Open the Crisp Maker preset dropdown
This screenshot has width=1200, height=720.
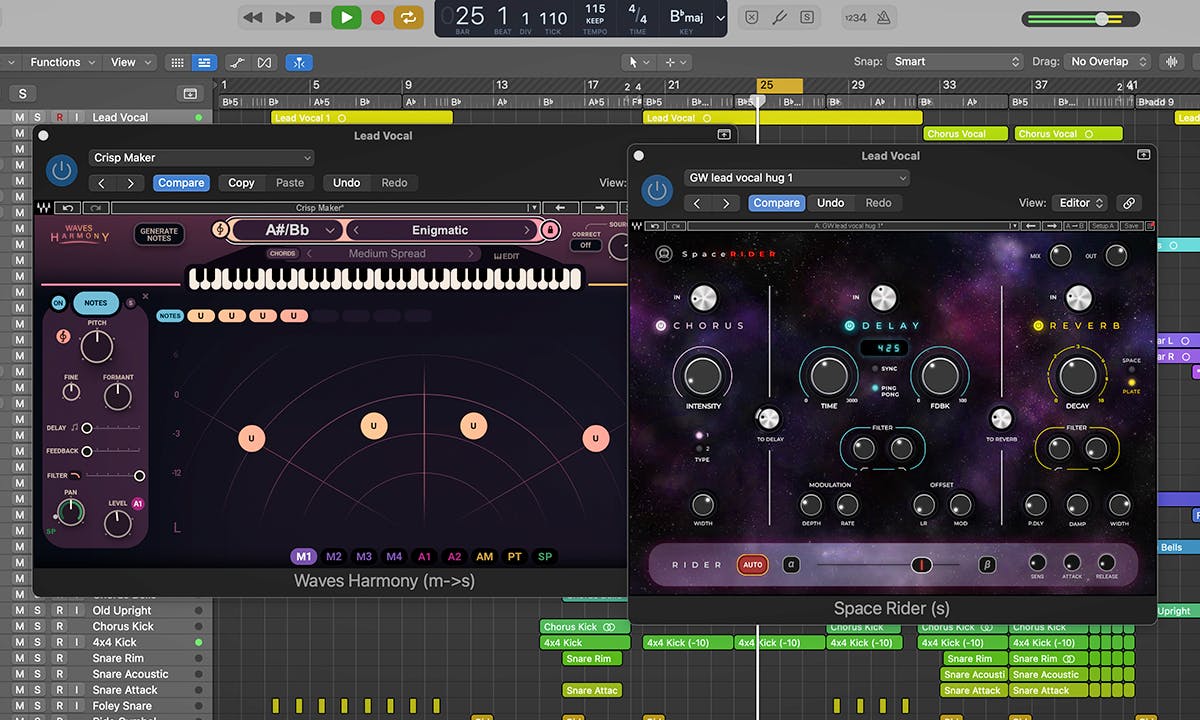click(x=201, y=157)
